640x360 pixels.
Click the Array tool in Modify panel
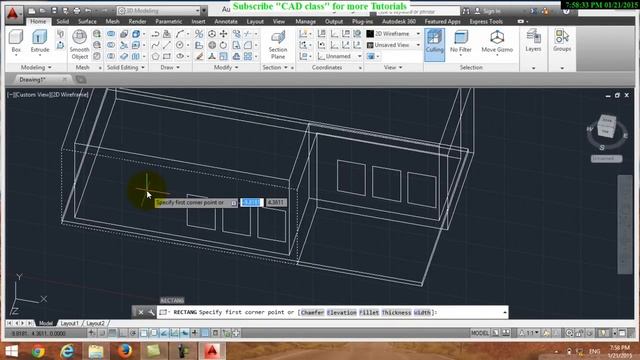[x=248, y=56]
